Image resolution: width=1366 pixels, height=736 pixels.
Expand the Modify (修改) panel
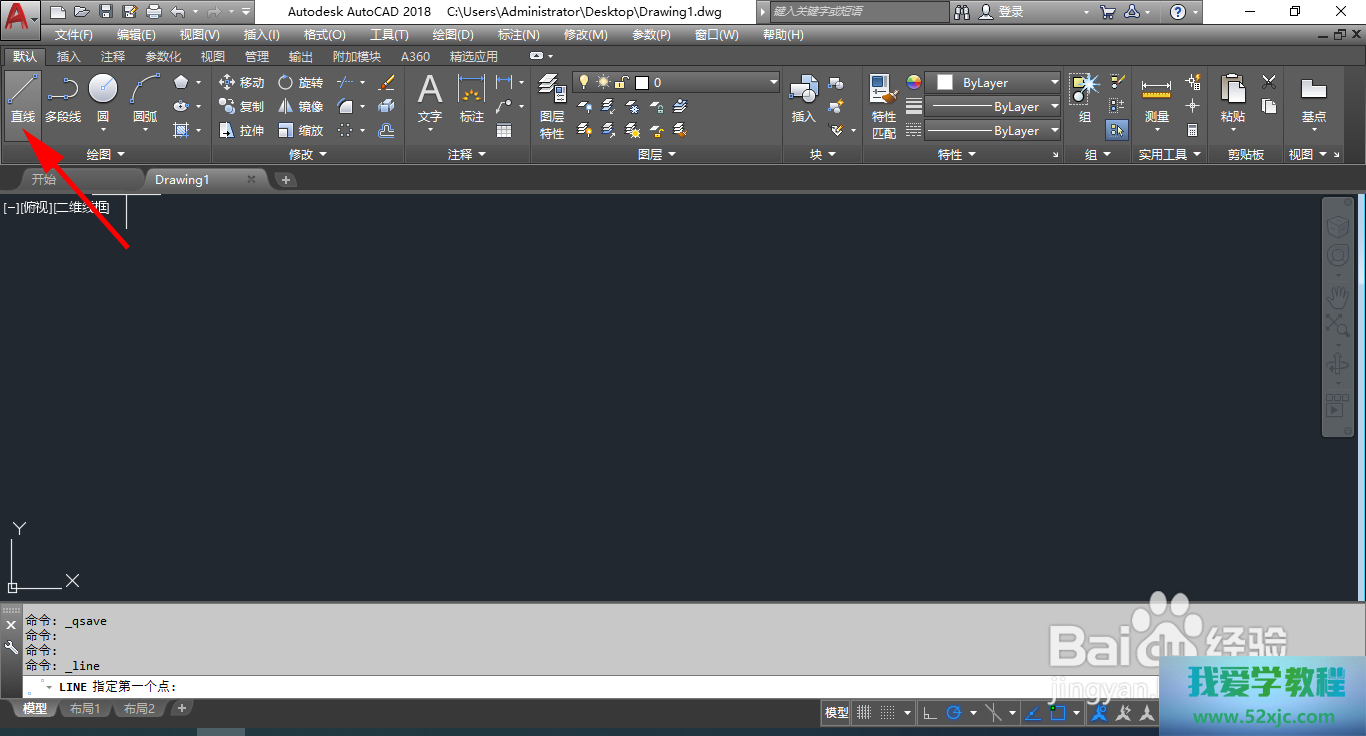[307, 155]
